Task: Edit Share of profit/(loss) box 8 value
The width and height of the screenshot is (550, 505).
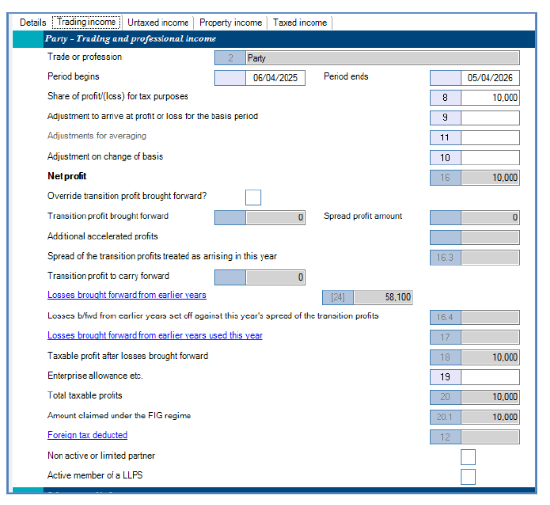Action: 490,98
